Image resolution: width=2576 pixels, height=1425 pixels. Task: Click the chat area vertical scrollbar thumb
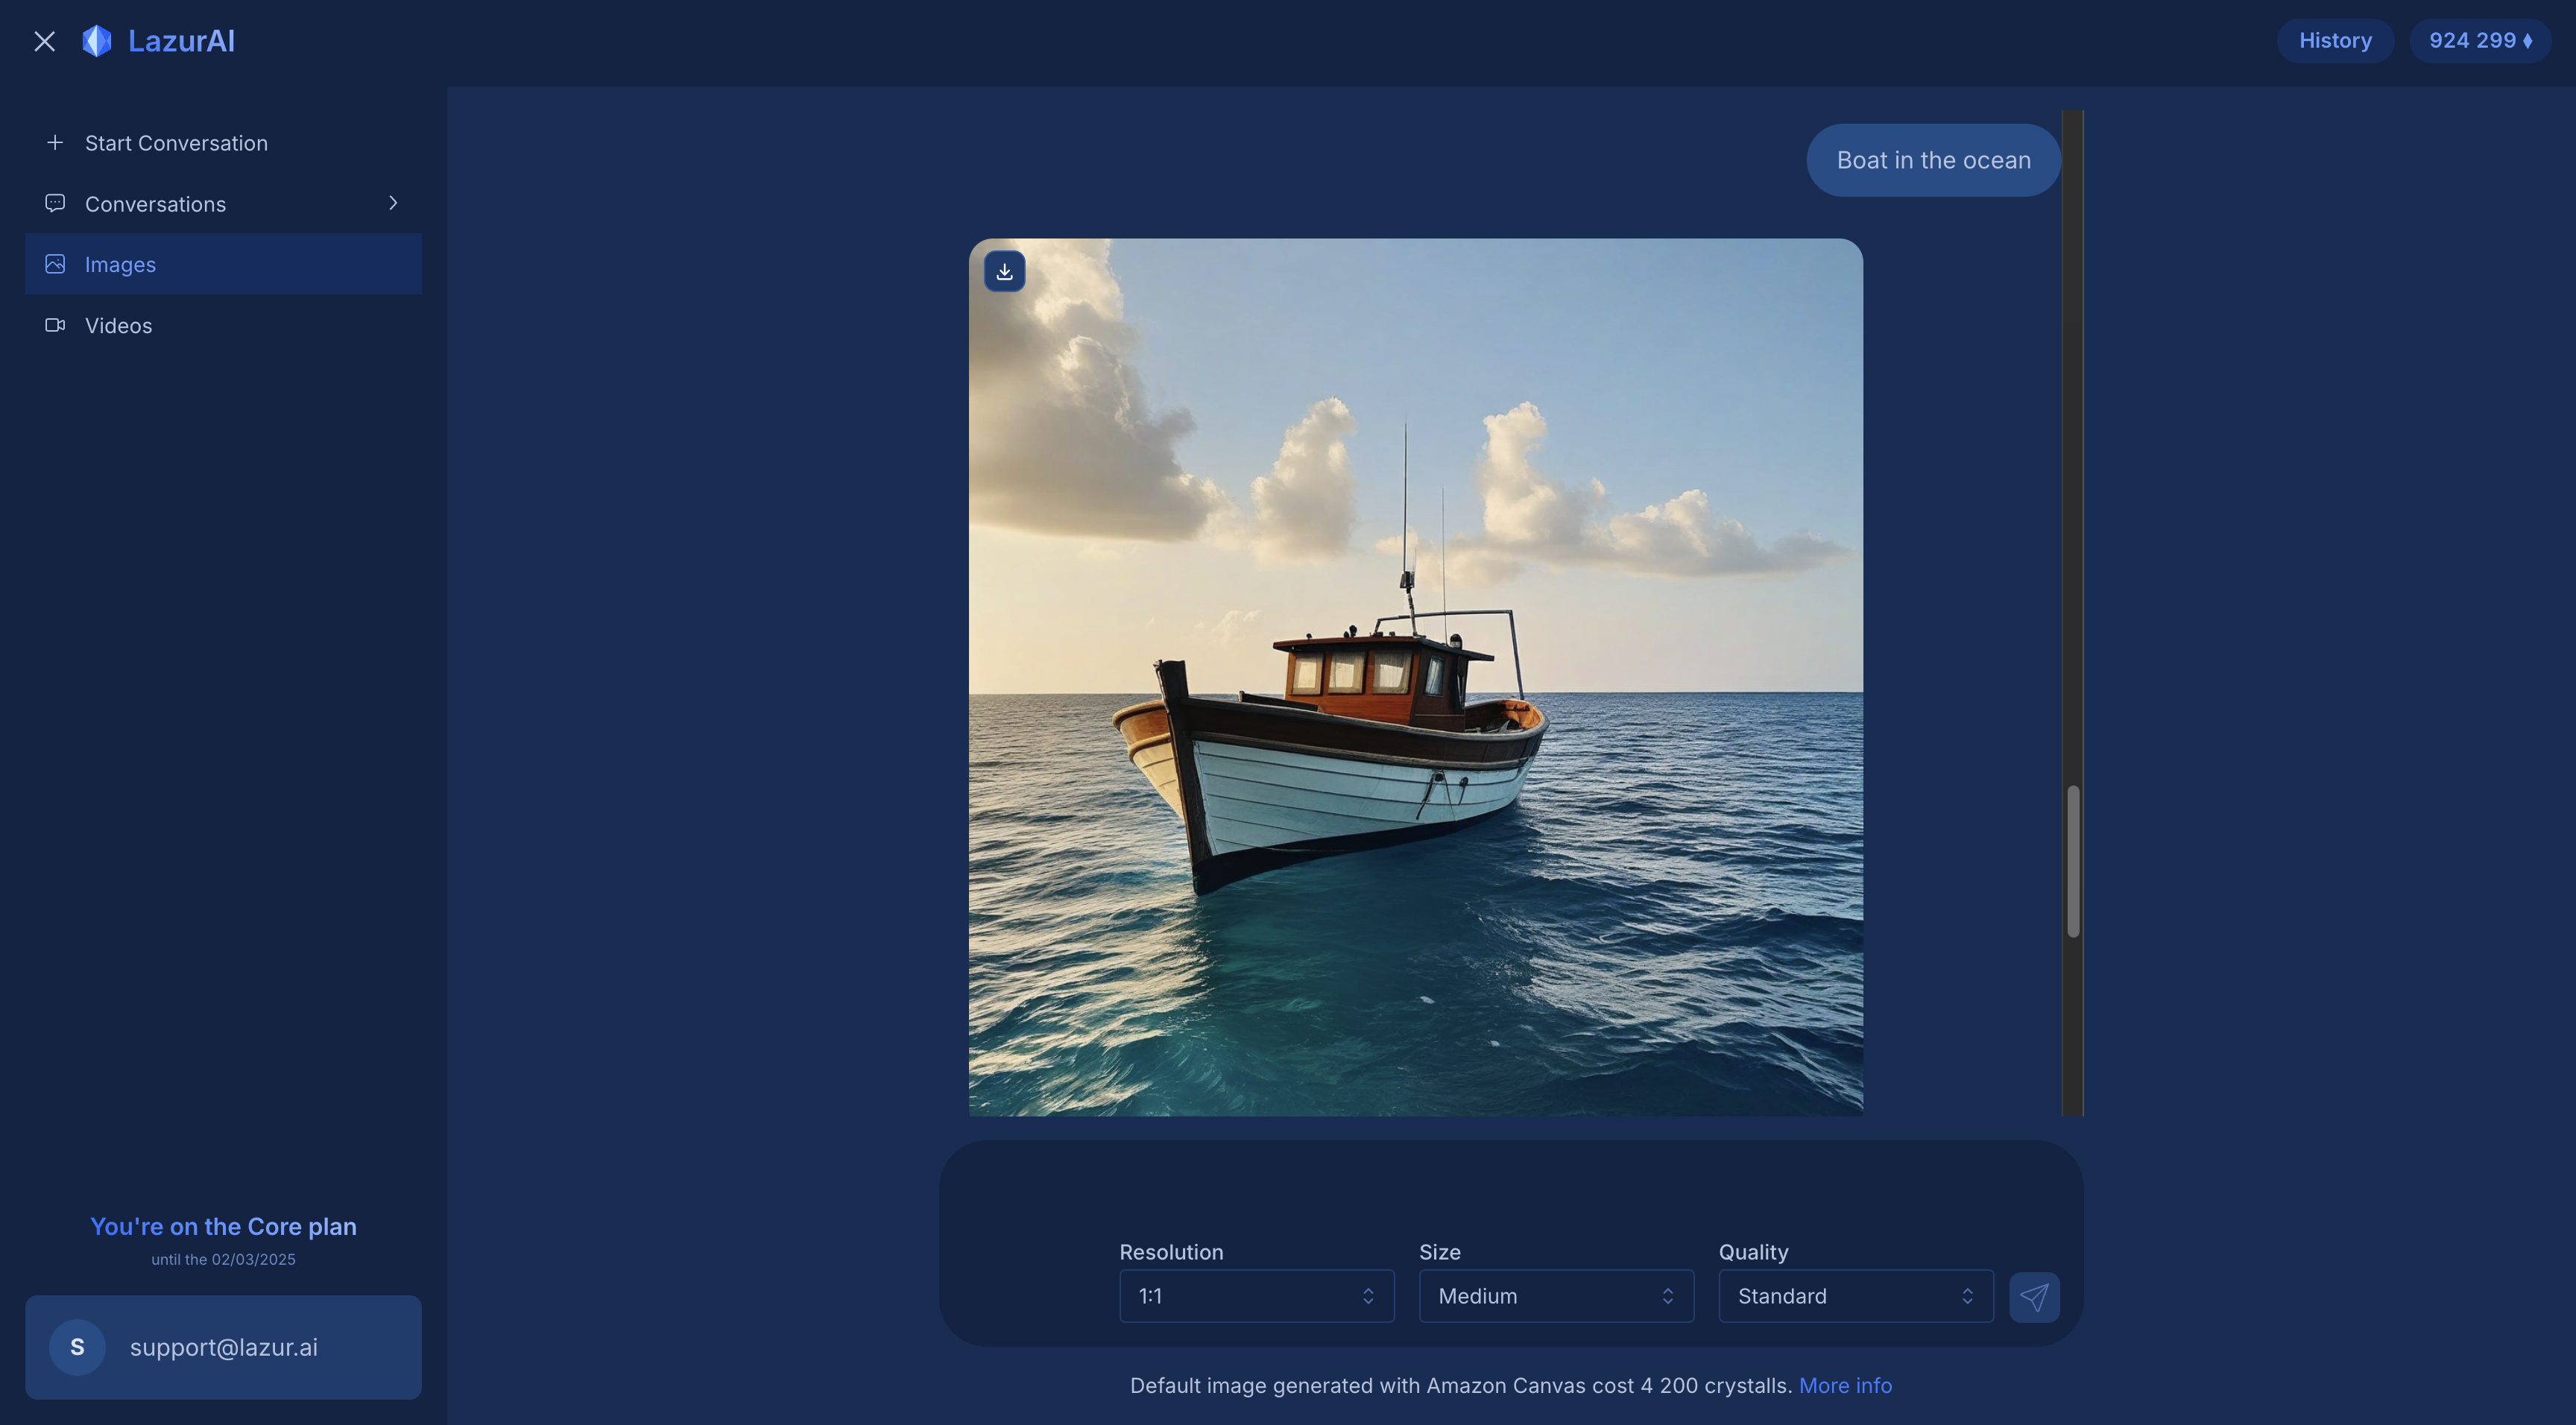tap(2073, 861)
